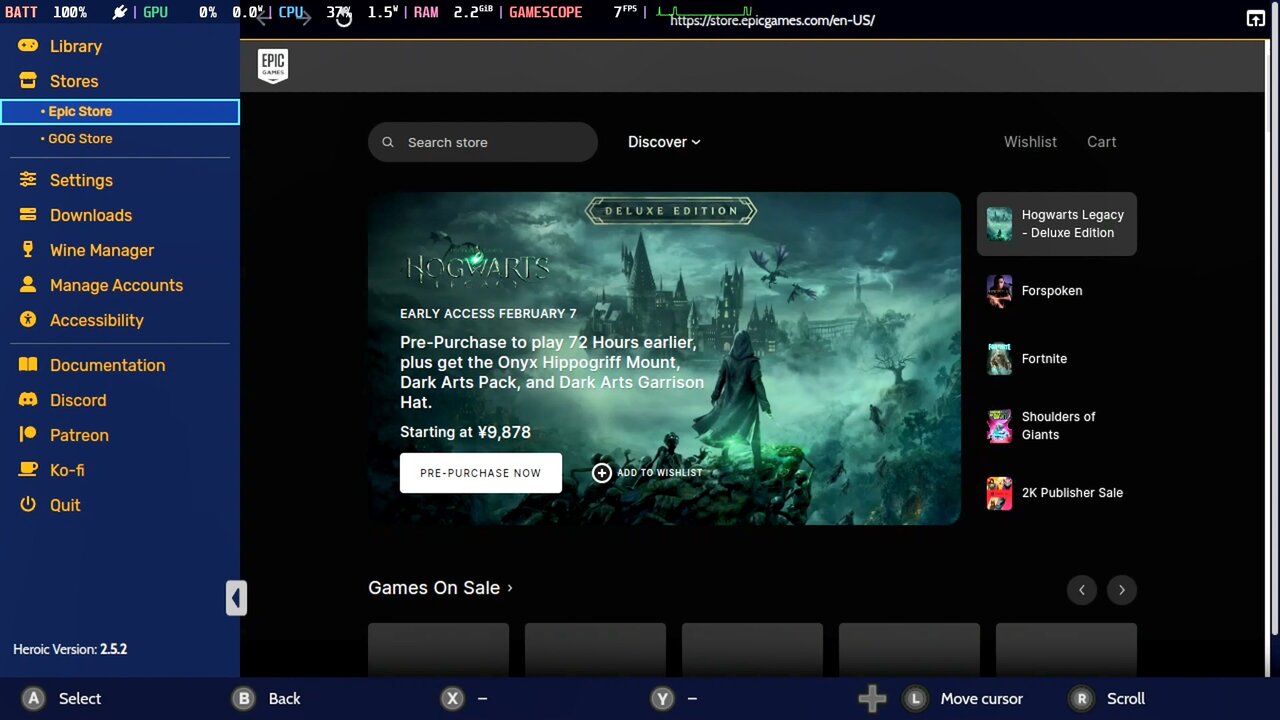
Task: Show next Games On Sale items
Action: pyautogui.click(x=1121, y=590)
